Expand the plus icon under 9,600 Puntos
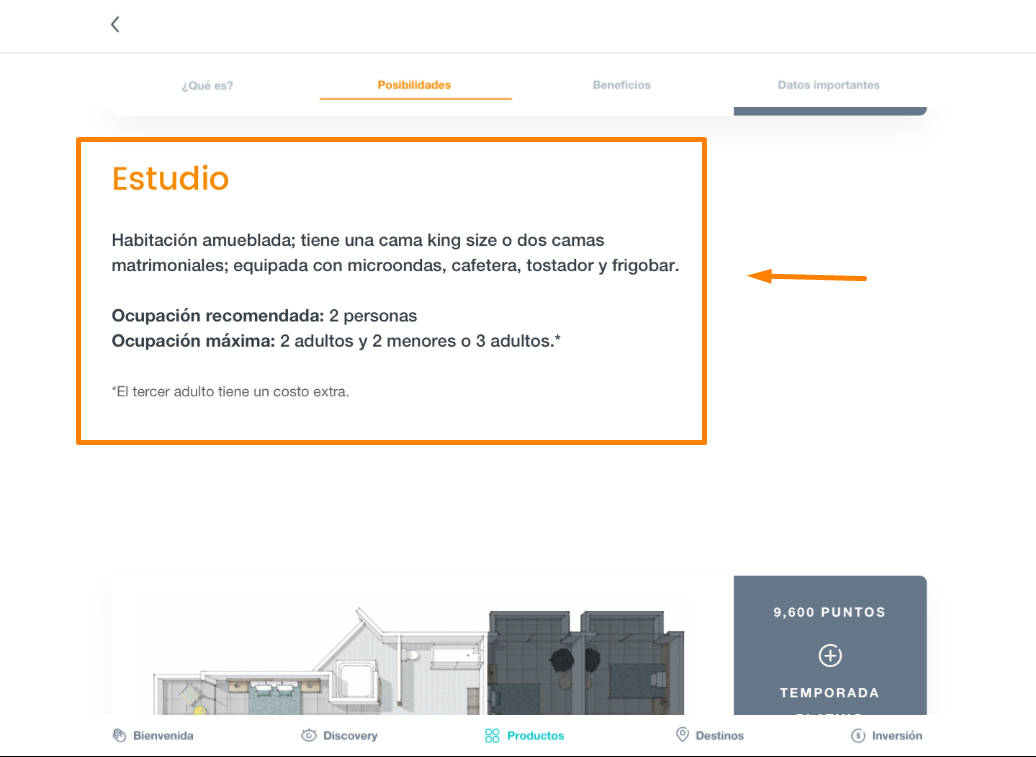Image resolution: width=1036 pixels, height=757 pixels. point(830,655)
